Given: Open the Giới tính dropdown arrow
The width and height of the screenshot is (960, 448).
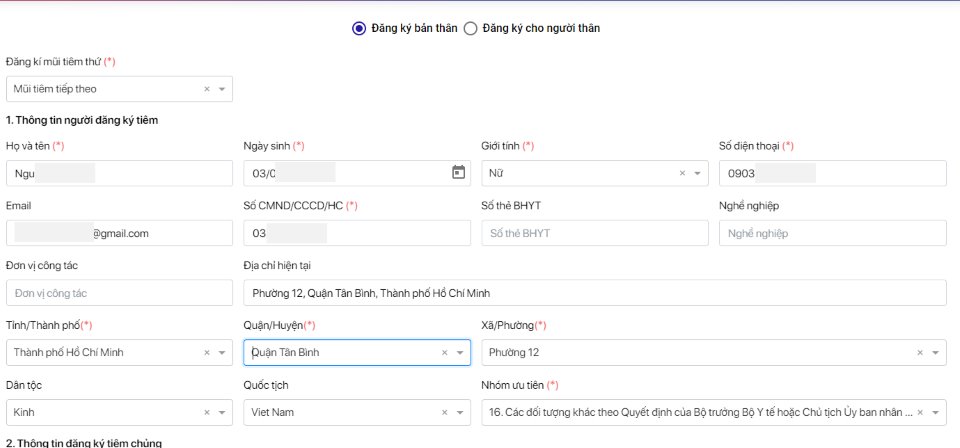Looking at the screenshot, I should point(698,173).
